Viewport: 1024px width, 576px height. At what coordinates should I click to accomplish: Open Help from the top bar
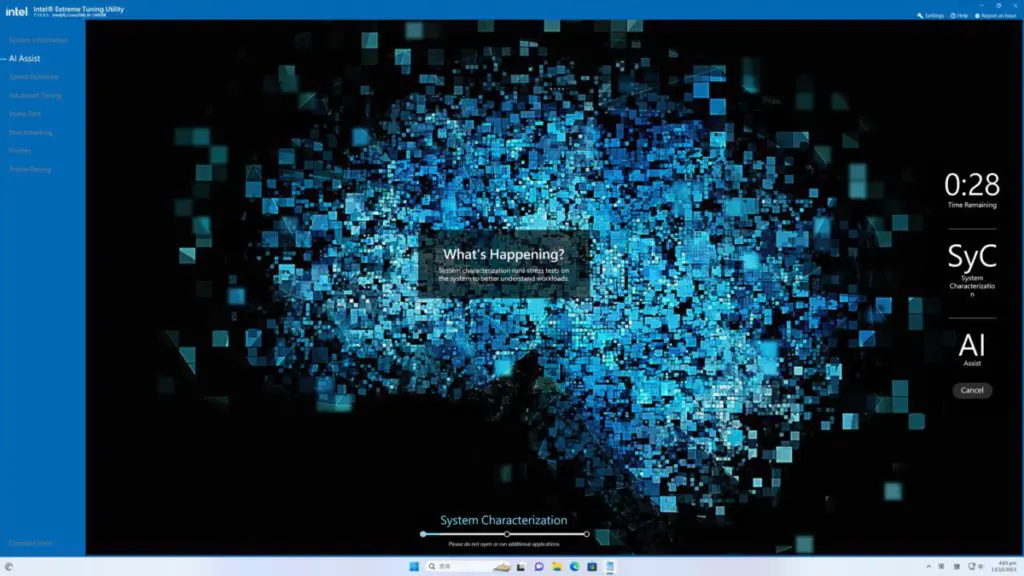pyautogui.click(x=953, y=16)
